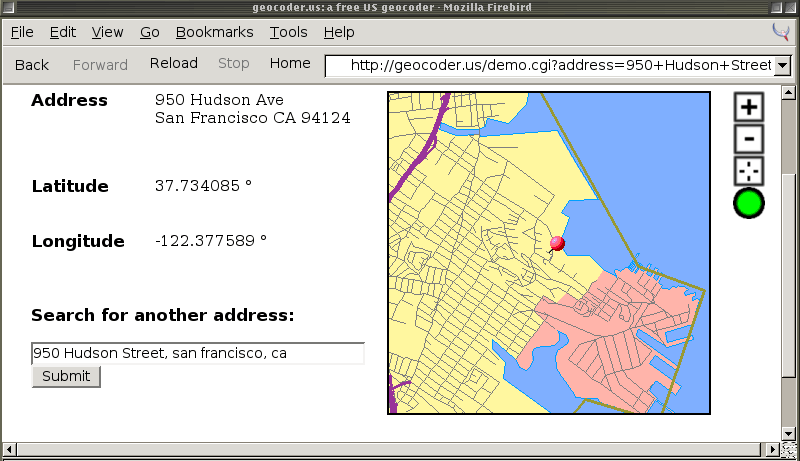Zoom out of the map with the minus icon

[749, 139]
